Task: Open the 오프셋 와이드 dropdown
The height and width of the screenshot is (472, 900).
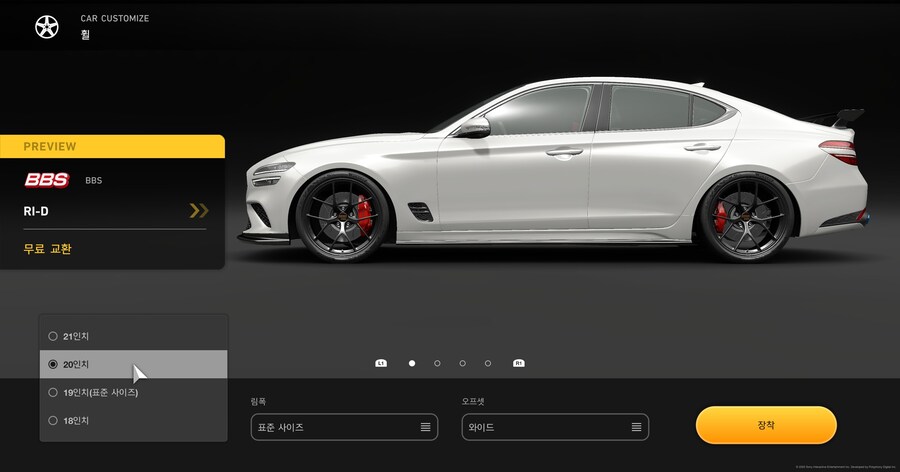Action: [555, 427]
